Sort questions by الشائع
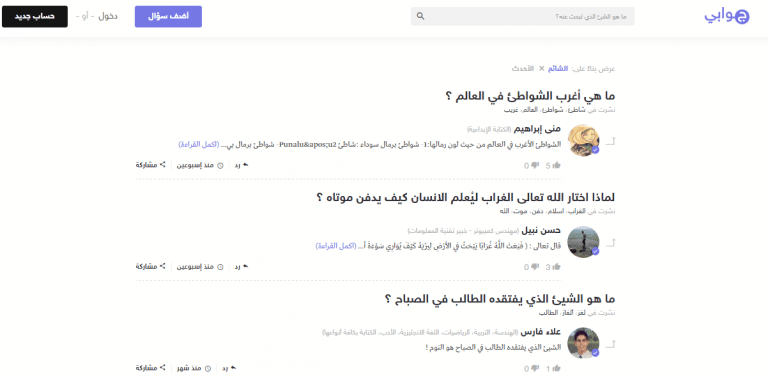The height and width of the screenshot is (376, 768). pyautogui.click(x=558, y=69)
